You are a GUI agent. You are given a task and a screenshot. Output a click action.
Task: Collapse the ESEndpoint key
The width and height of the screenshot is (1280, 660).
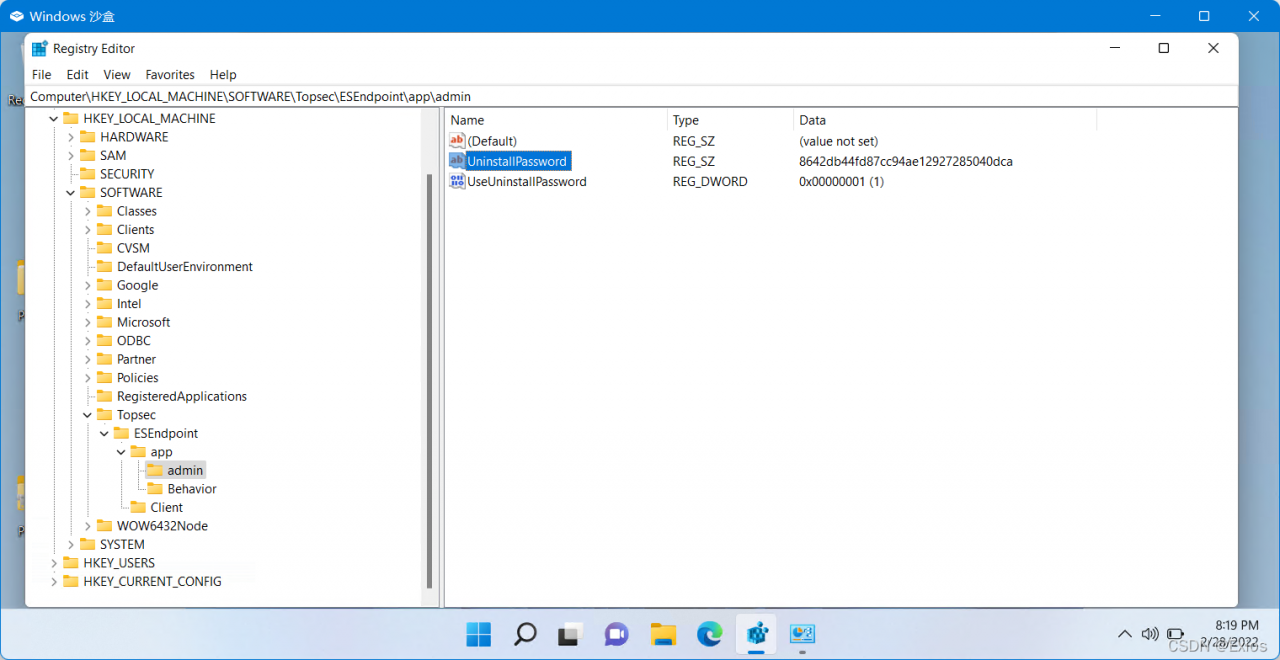105,433
